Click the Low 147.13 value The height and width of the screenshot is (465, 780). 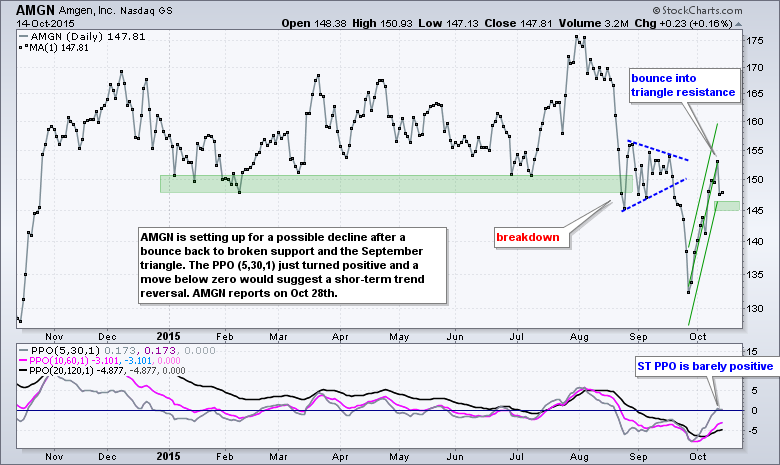tap(448, 23)
